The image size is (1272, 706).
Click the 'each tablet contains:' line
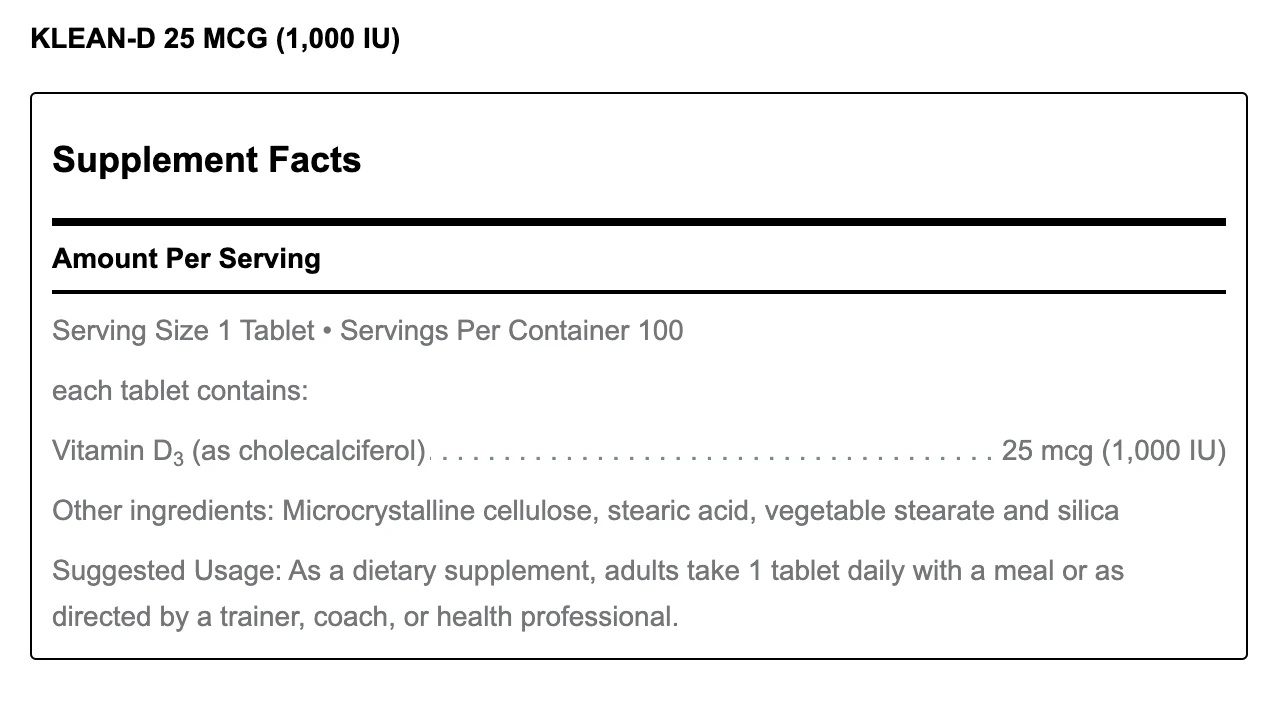180,391
